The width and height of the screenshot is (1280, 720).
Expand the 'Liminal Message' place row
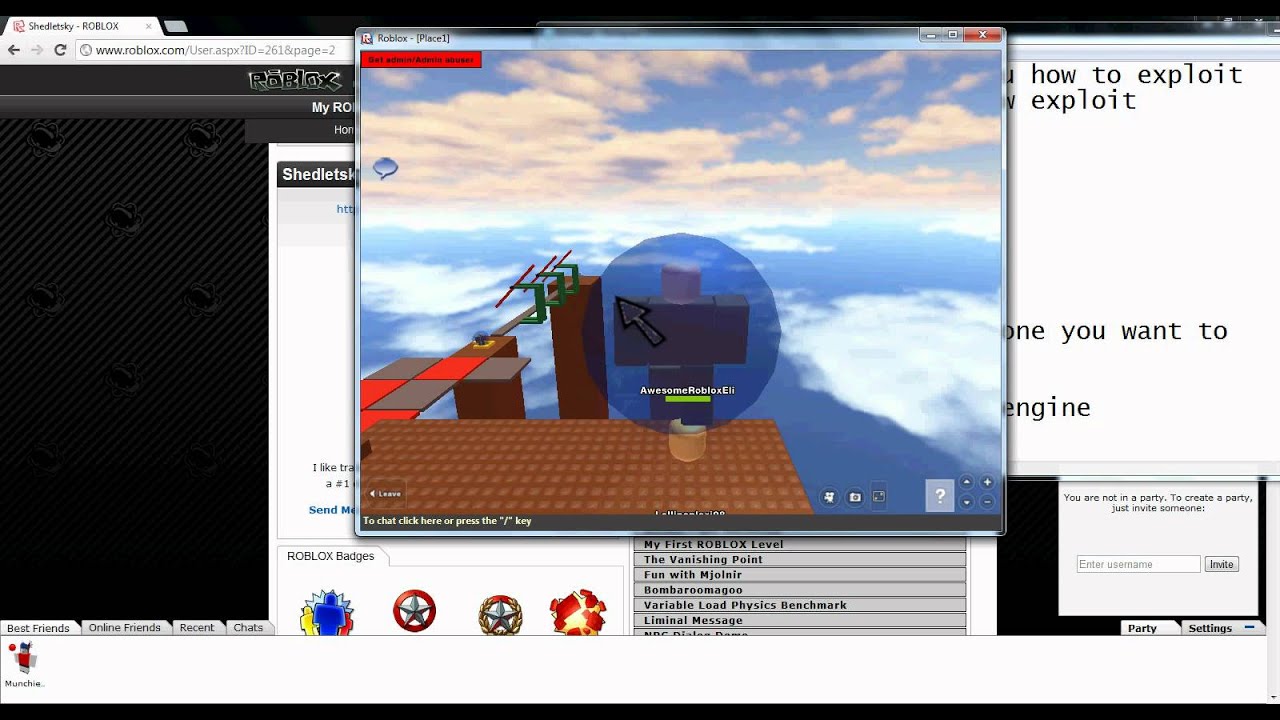click(x=800, y=620)
